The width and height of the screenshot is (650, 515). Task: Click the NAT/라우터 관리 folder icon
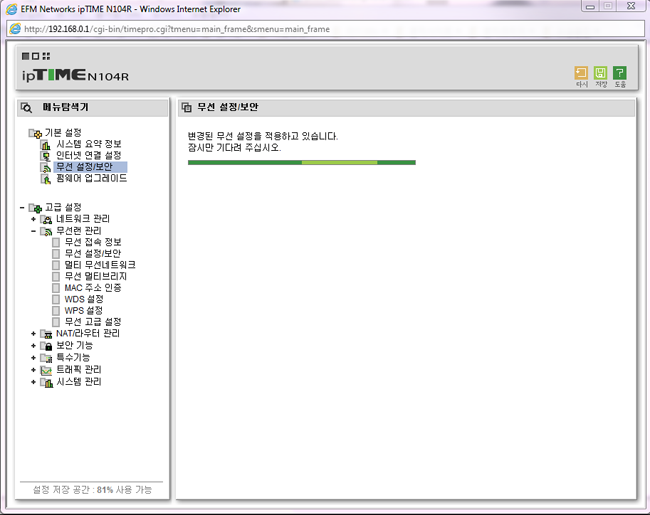pos(46,334)
